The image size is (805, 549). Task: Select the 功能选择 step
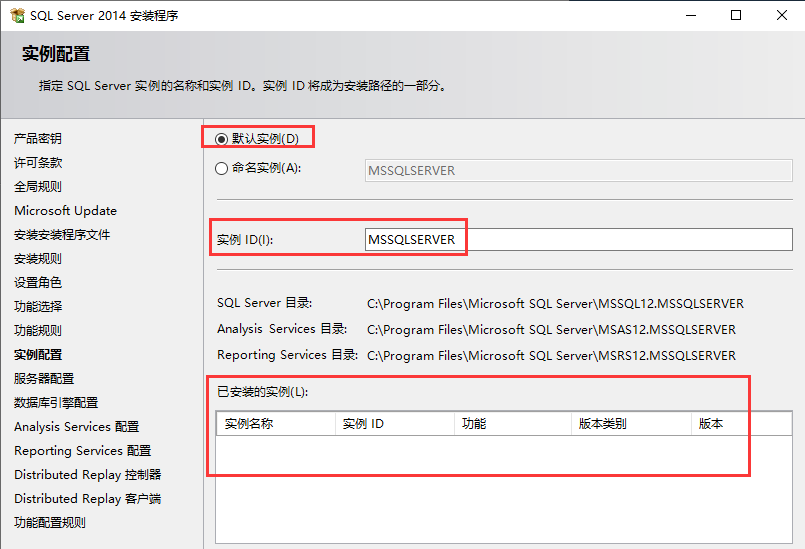(x=38, y=307)
